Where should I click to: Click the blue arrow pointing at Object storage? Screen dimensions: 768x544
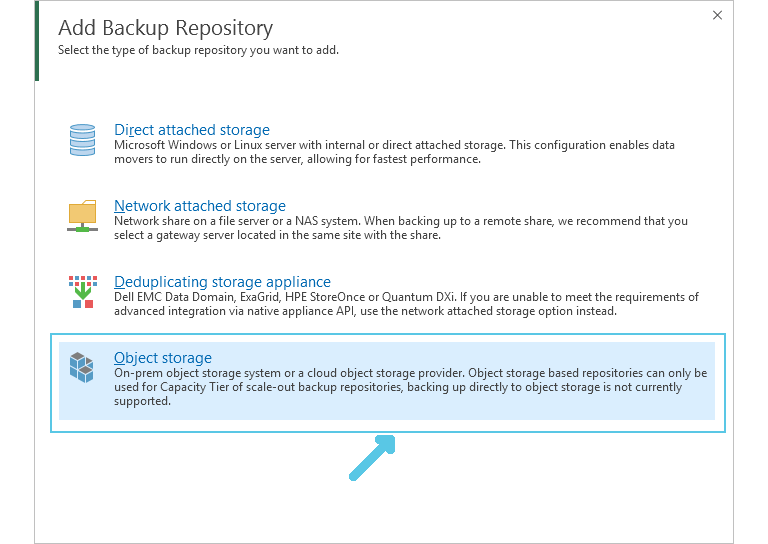[372, 458]
